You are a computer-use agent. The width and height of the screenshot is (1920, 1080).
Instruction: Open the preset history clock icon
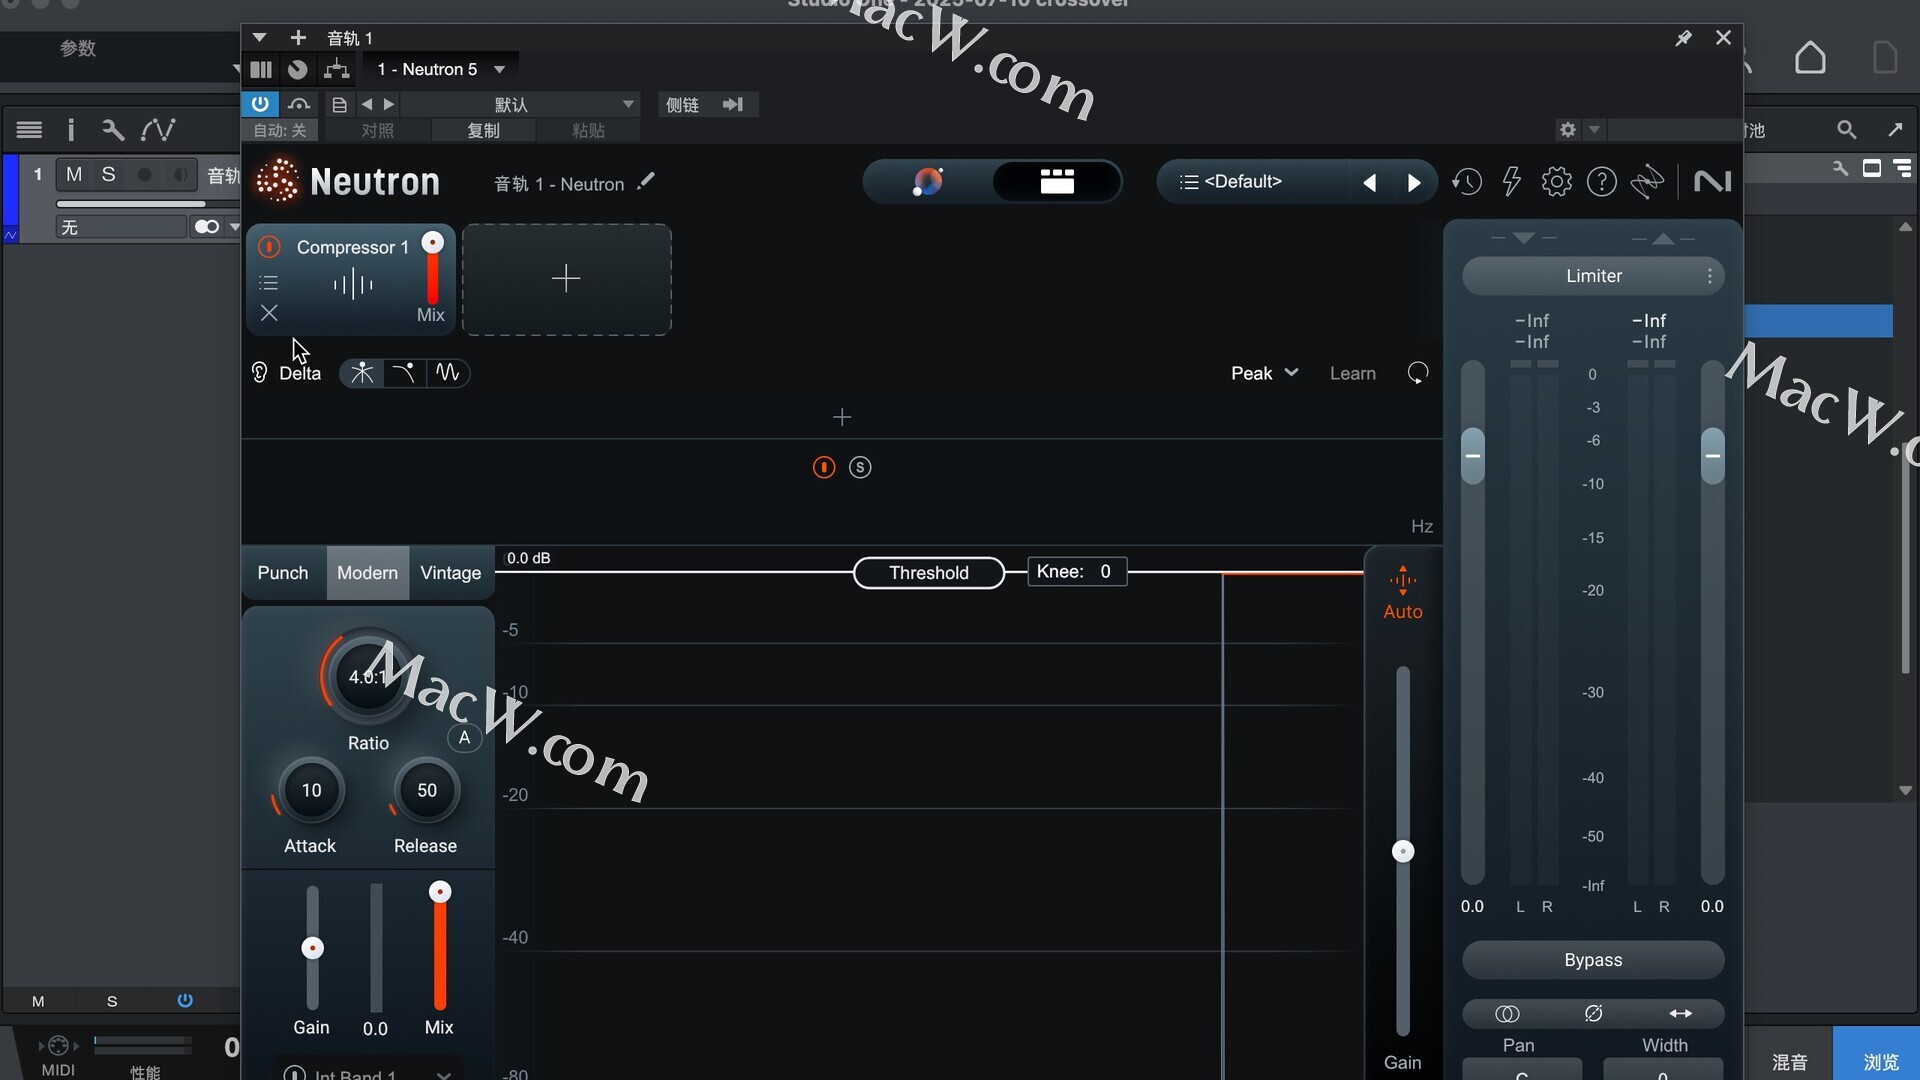(x=1467, y=182)
